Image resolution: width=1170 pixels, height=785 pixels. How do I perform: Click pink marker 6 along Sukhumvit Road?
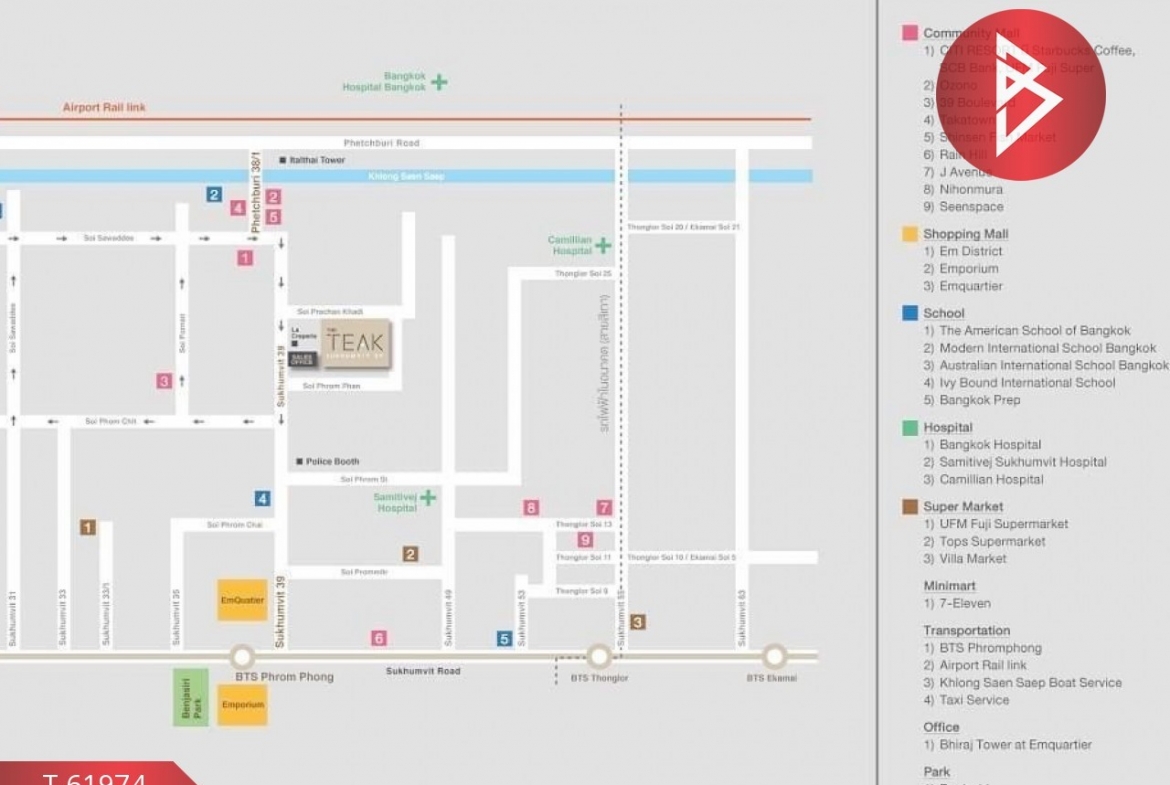(x=378, y=638)
